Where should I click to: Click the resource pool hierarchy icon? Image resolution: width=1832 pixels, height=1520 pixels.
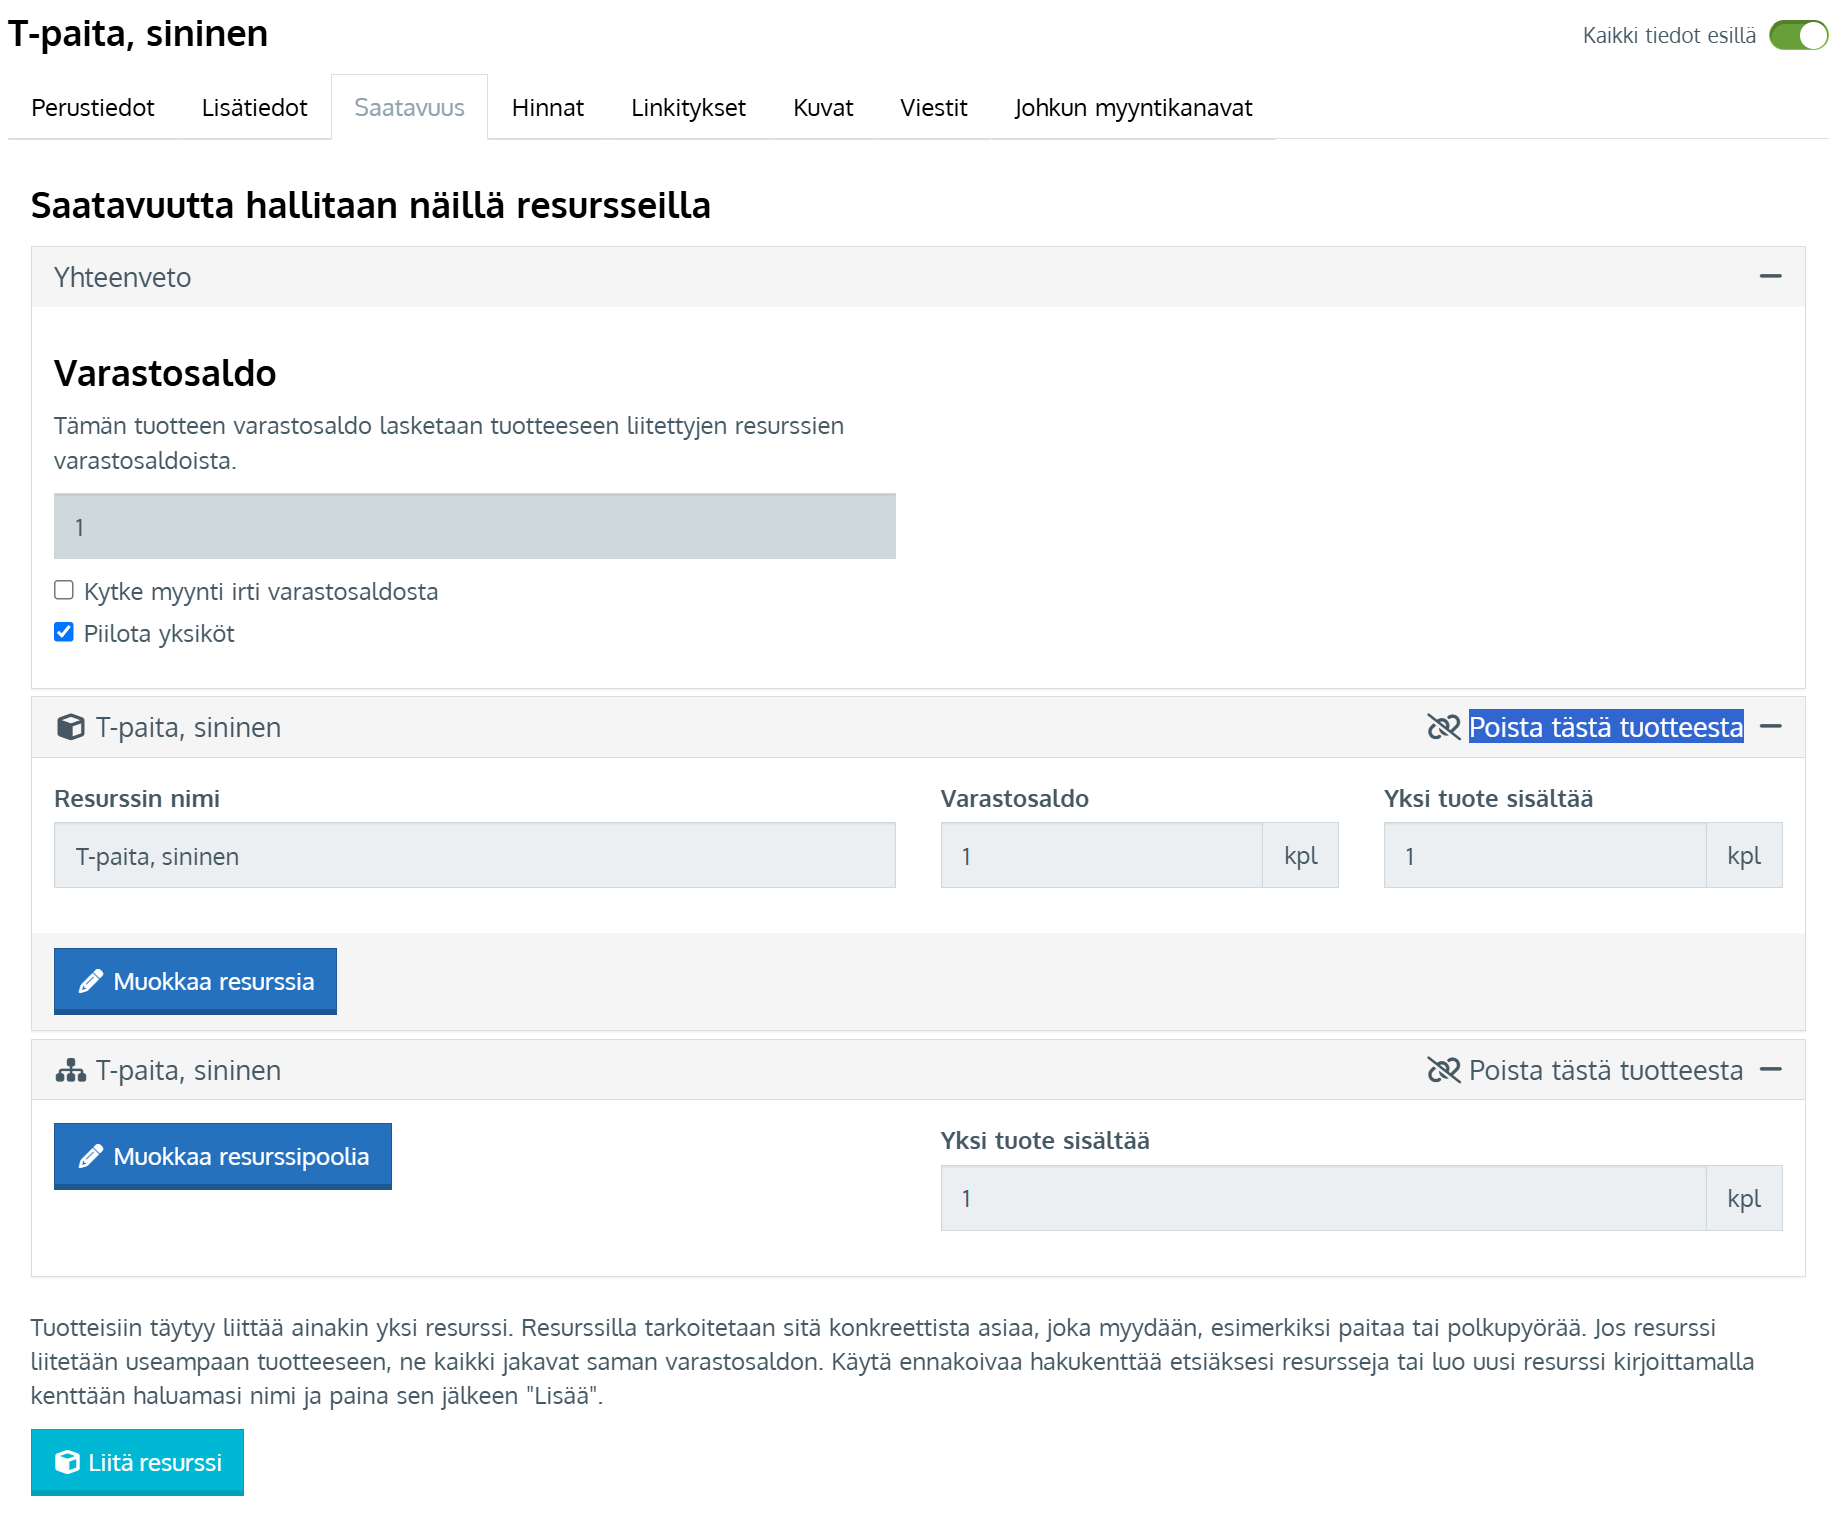pos(71,1070)
